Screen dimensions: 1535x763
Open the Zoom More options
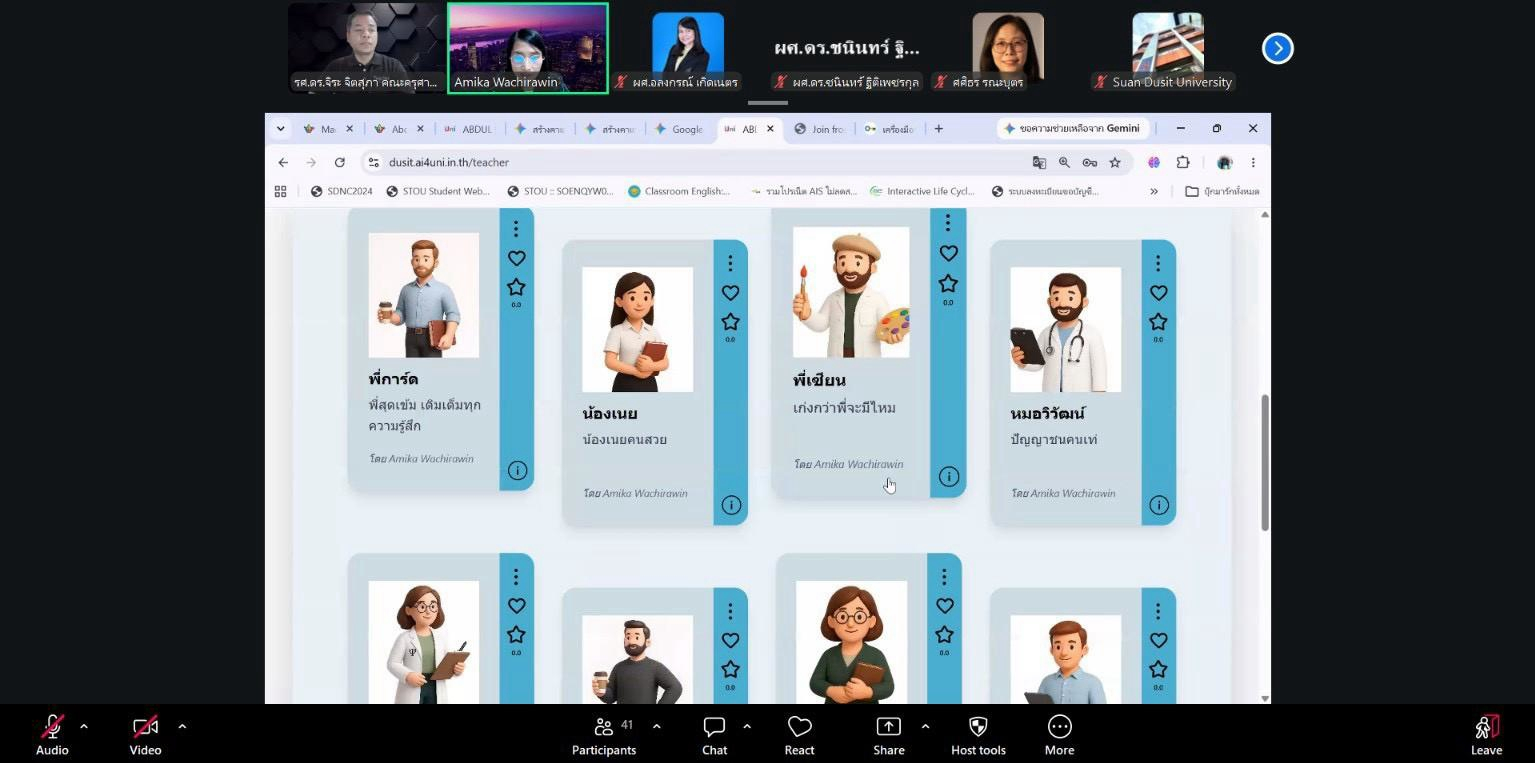coord(1059,735)
